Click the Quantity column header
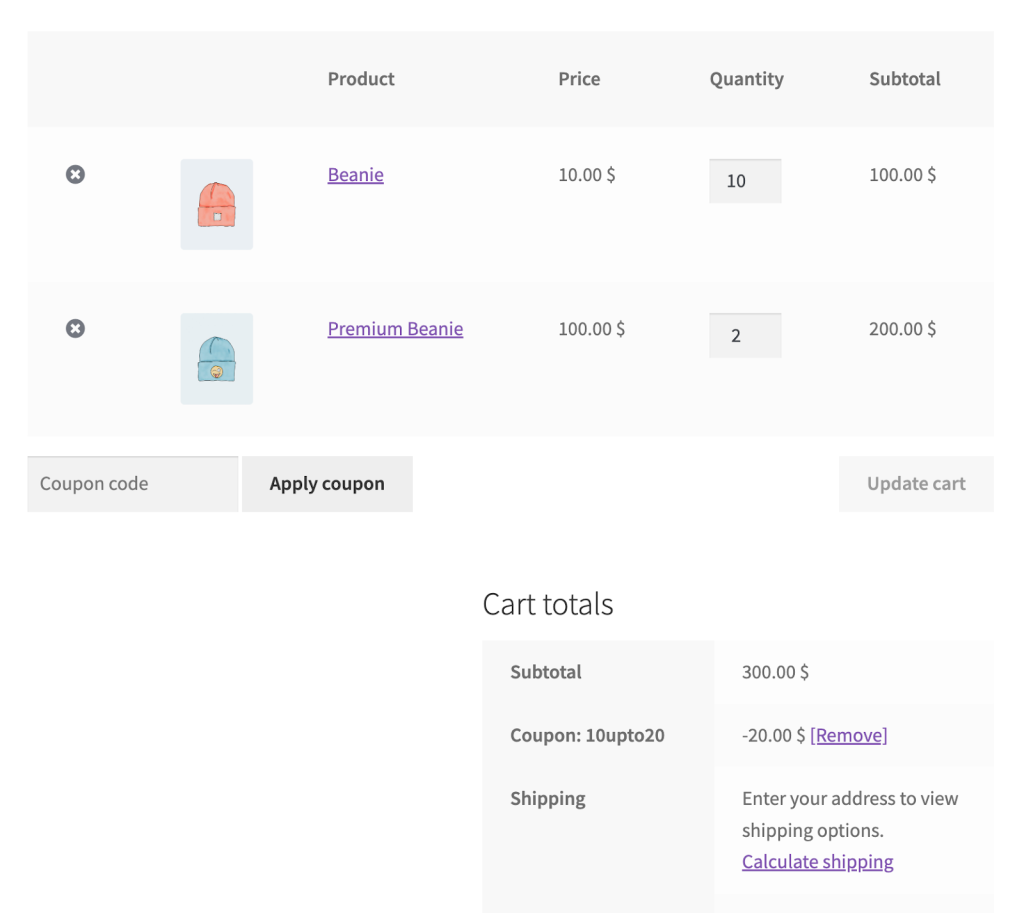This screenshot has width=1024, height=913. (746, 79)
